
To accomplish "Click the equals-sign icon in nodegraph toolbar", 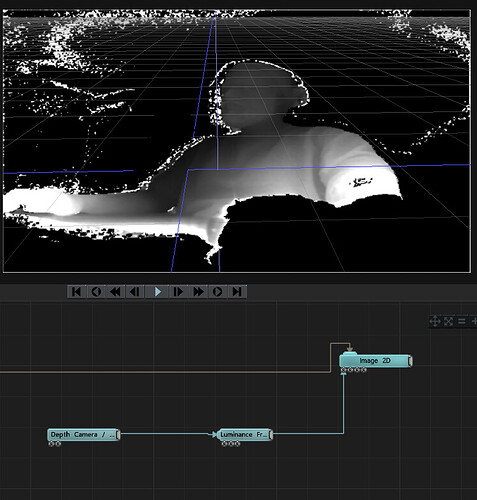I will [x=461, y=321].
